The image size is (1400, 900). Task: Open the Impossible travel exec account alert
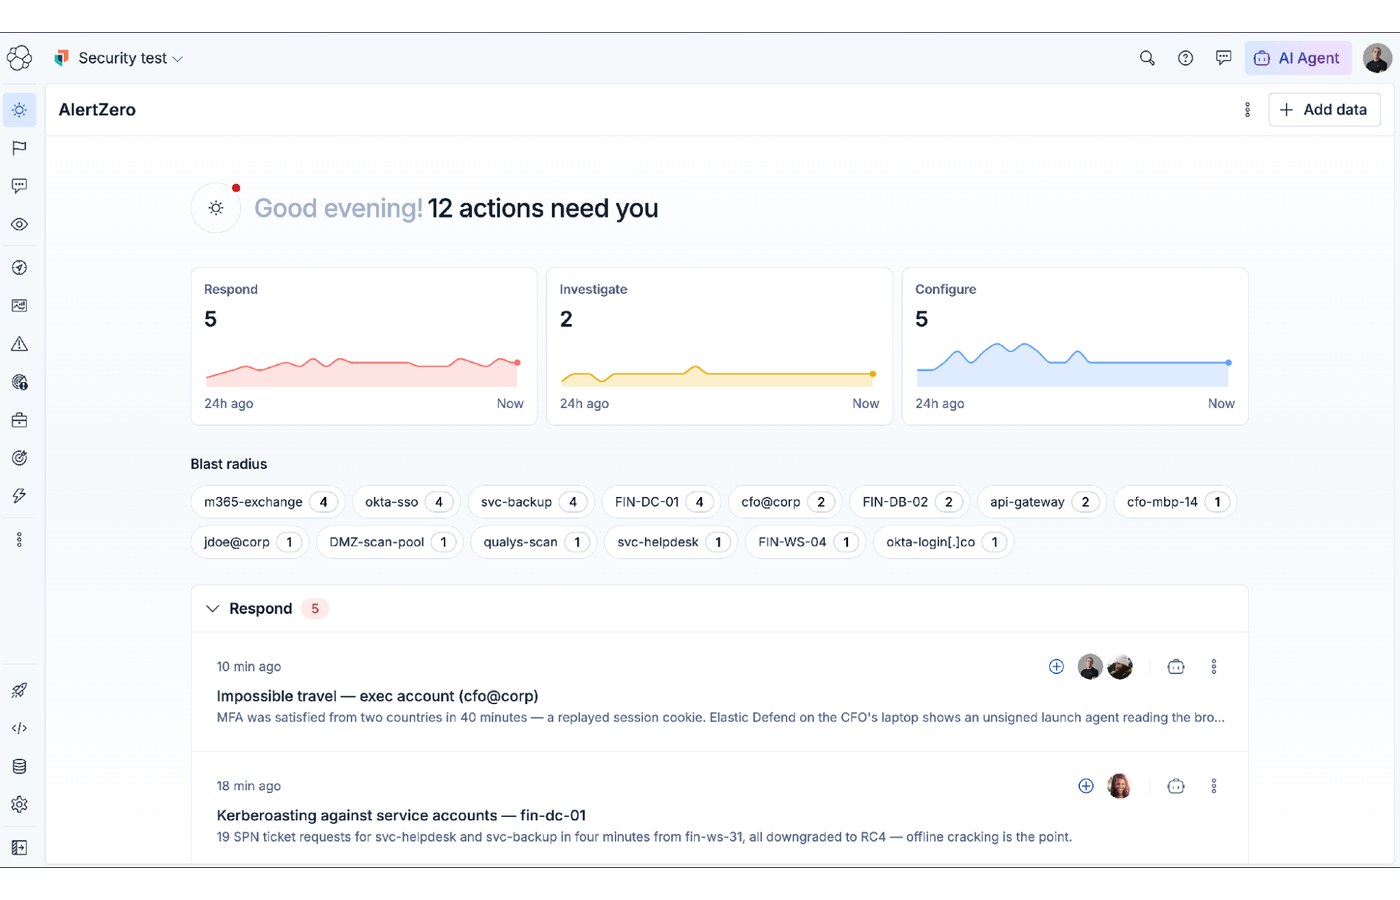click(x=377, y=696)
